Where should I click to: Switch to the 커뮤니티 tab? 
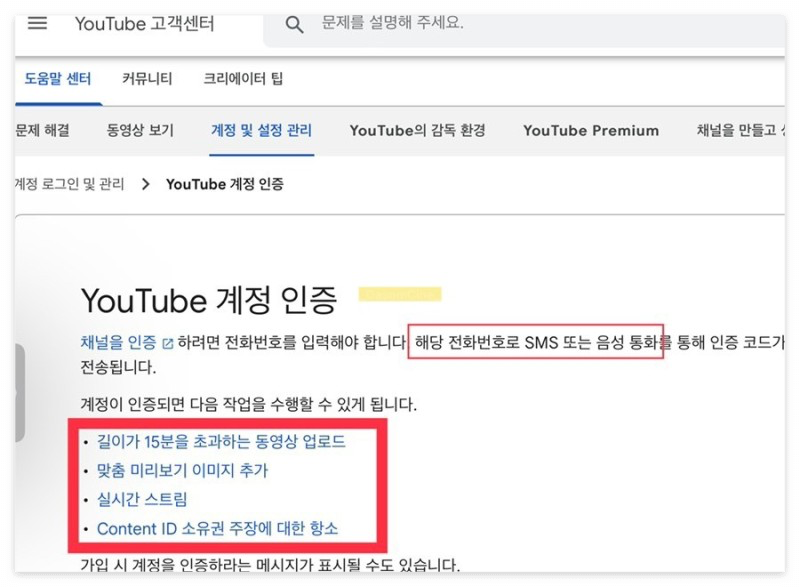point(147,79)
